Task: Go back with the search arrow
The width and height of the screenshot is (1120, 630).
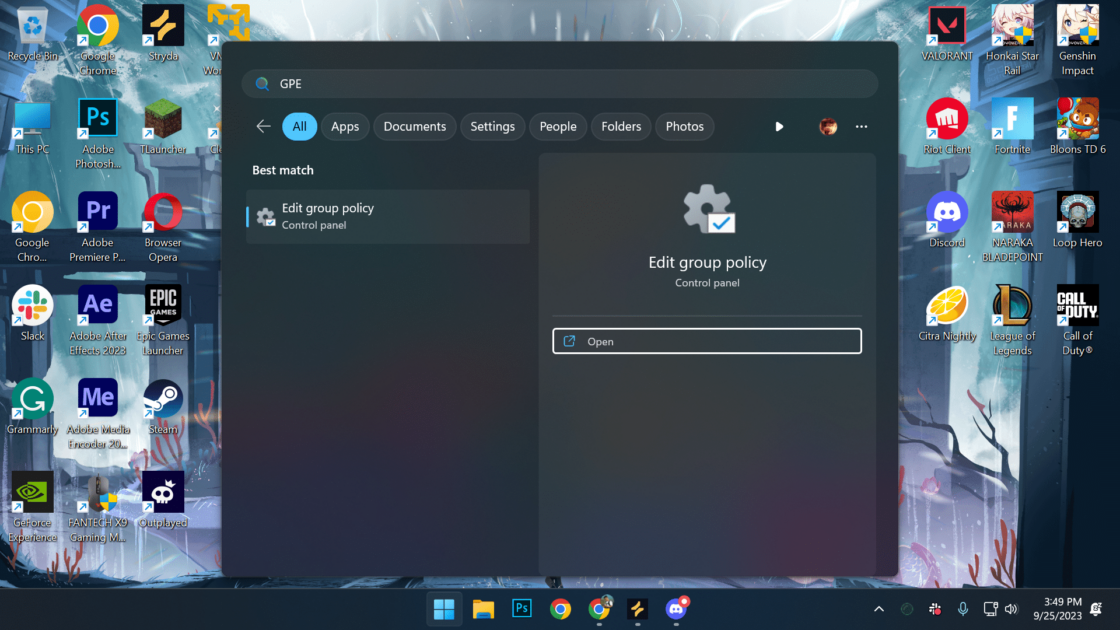Action: pos(263,126)
